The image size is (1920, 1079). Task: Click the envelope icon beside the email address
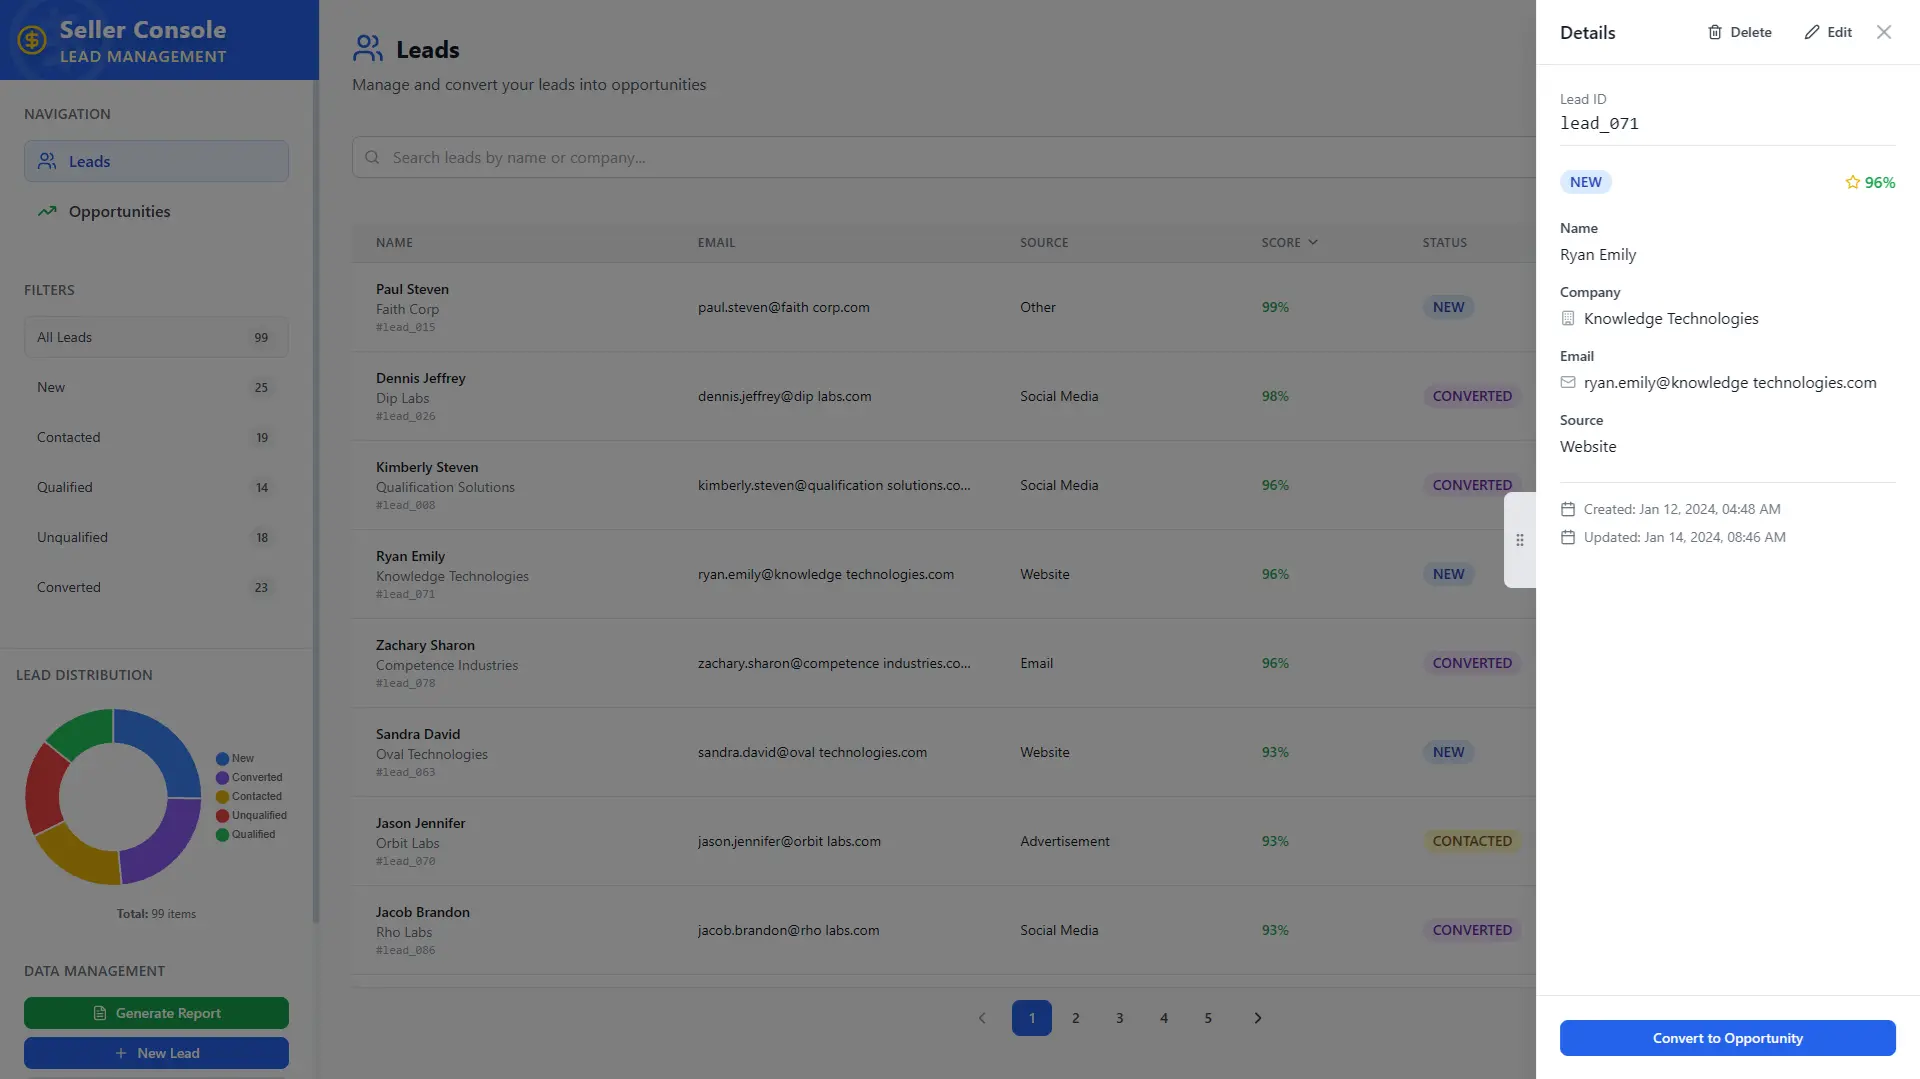pos(1568,382)
